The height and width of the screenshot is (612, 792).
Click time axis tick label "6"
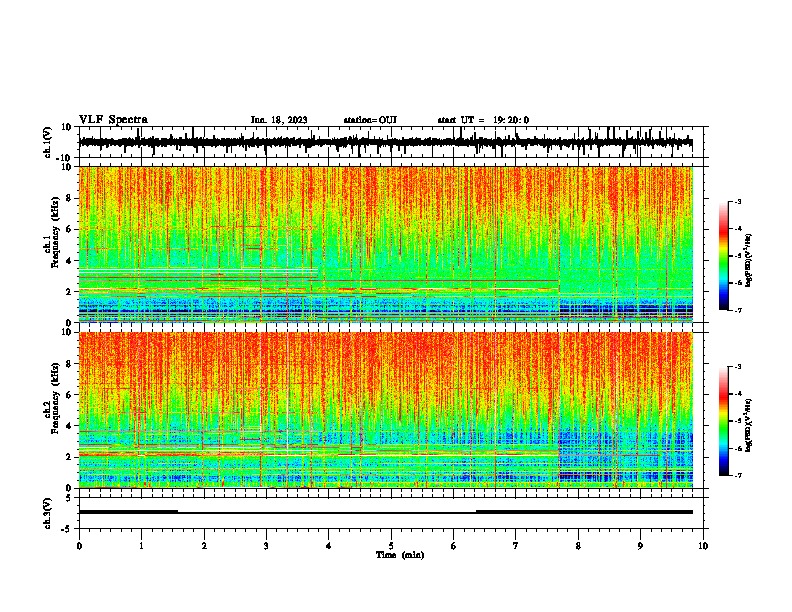point(454,546)
